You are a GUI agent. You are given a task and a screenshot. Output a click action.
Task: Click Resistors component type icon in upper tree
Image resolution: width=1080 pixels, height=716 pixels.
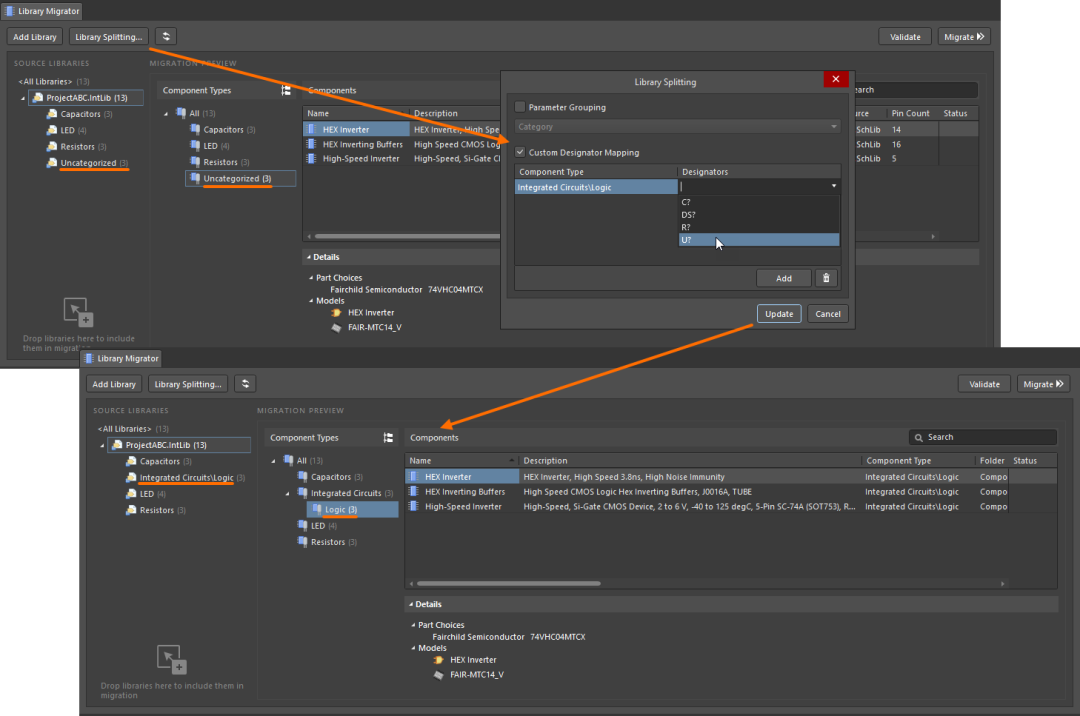[195, 162]
